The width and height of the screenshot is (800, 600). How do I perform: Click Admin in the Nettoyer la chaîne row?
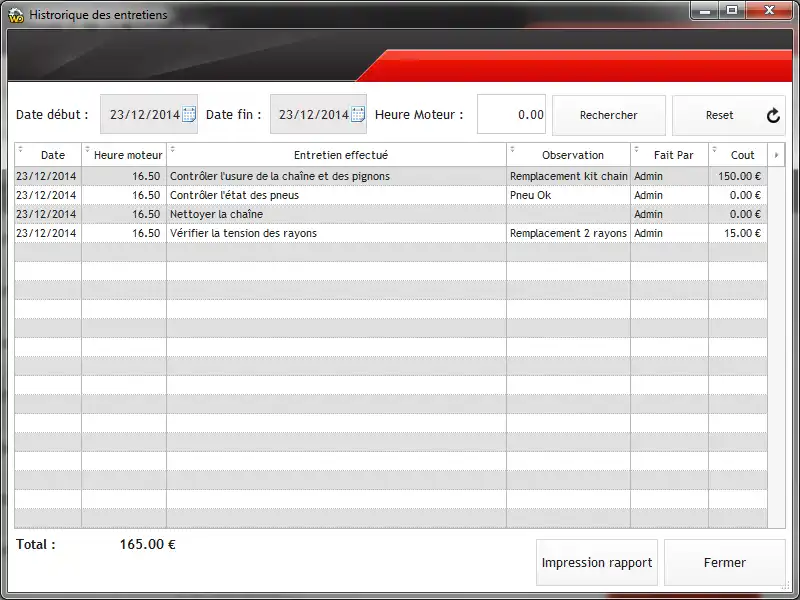(648, 214)
